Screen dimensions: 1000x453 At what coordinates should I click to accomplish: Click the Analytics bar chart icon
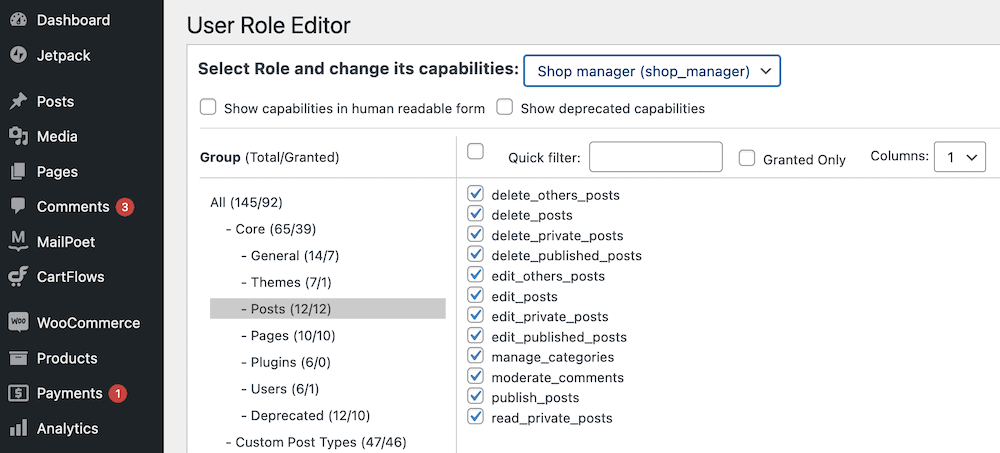point(18,428)
